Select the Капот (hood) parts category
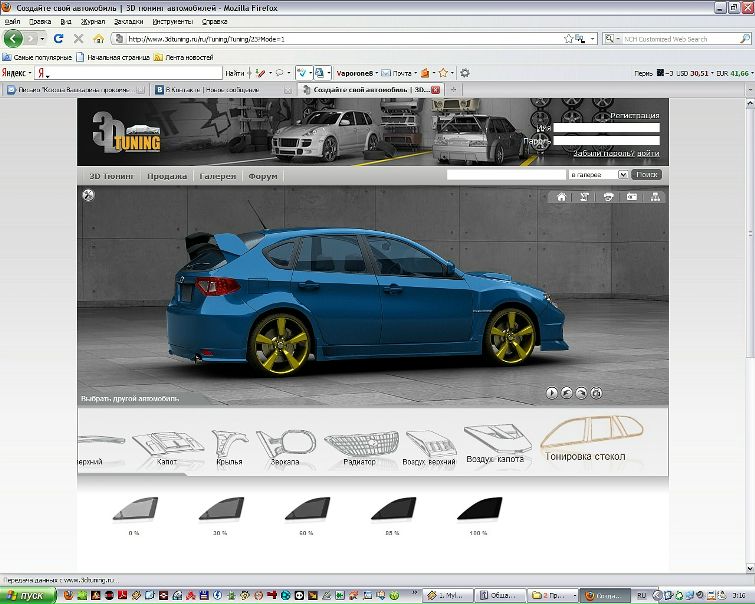This screenshot has height=604, width=755. (167, 448)
